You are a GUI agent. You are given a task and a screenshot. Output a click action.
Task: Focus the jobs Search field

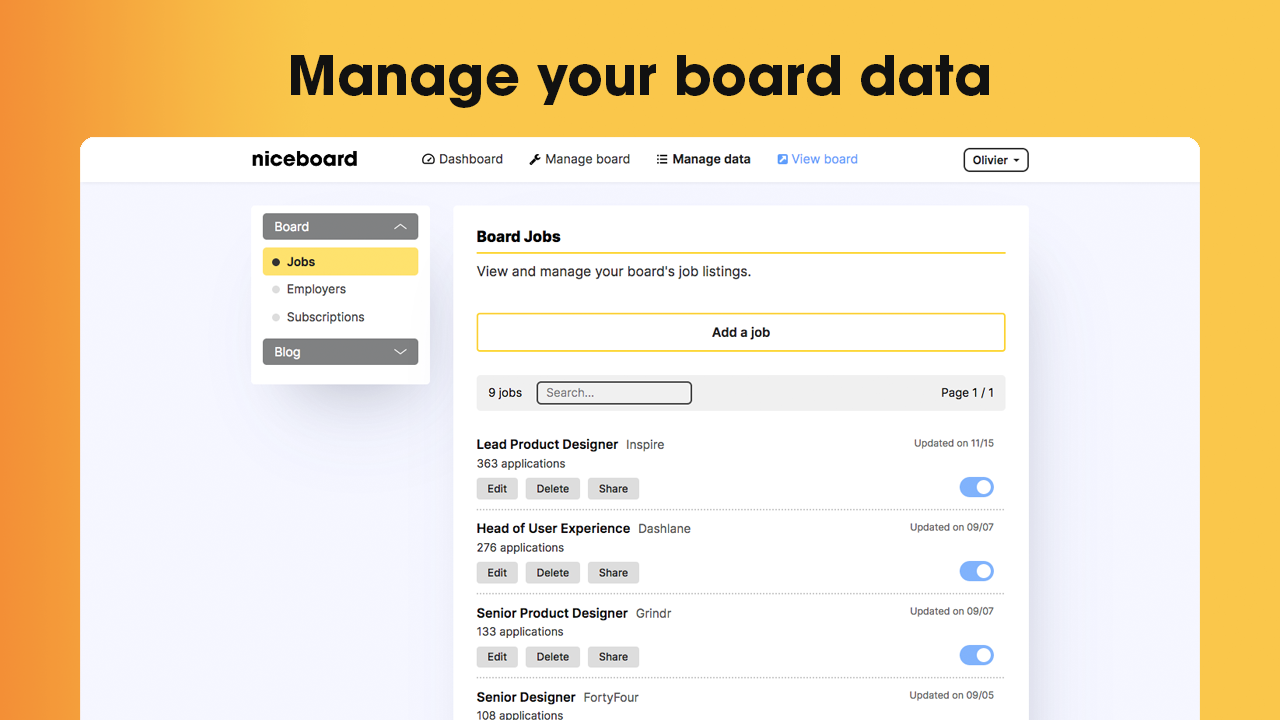(614, 393)
